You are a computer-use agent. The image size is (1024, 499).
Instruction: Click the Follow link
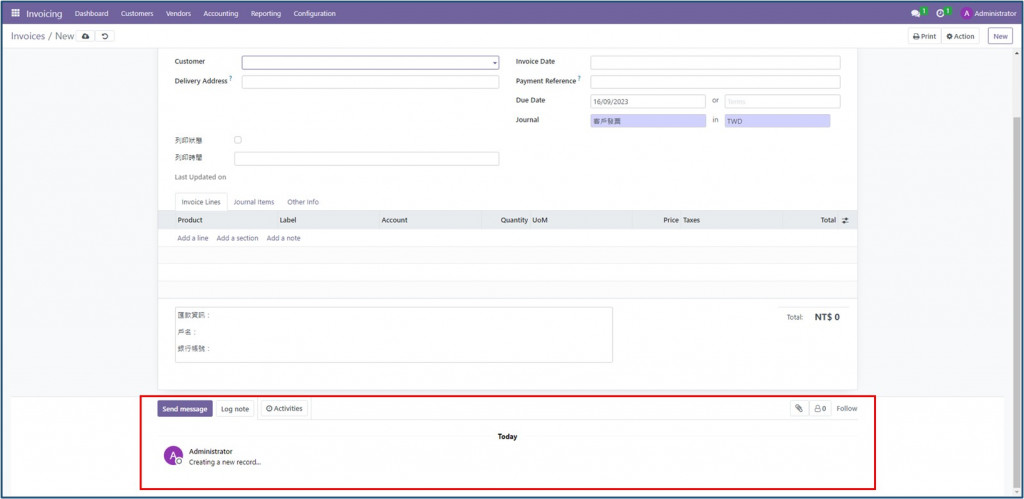coord(846,408)
